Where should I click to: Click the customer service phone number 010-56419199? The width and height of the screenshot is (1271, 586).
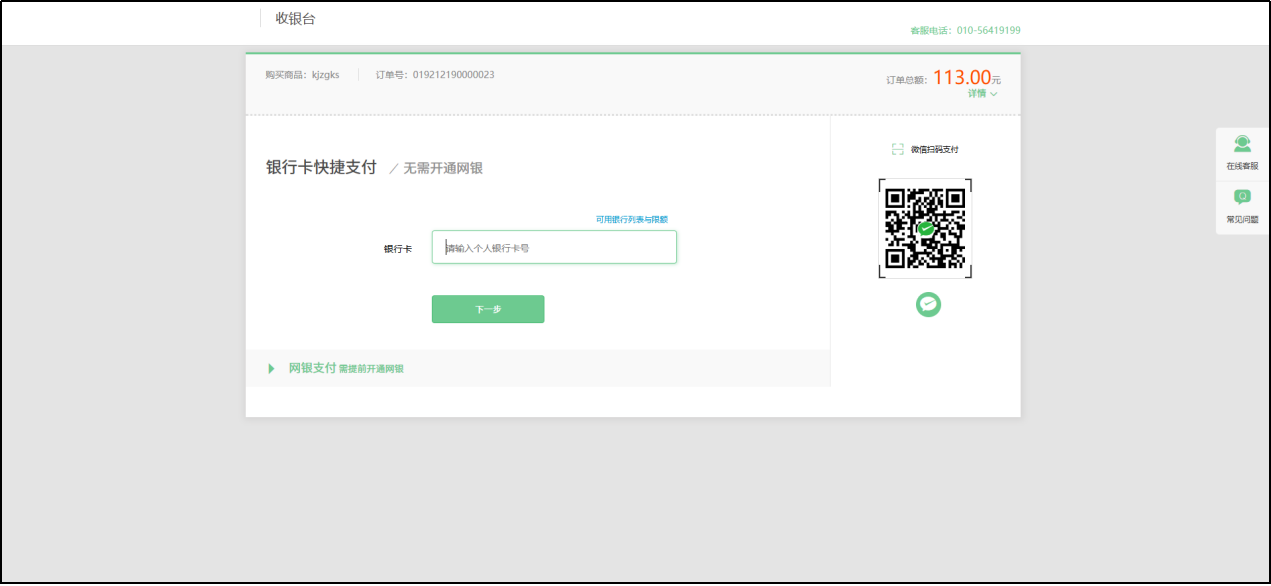tap(989, 30)
